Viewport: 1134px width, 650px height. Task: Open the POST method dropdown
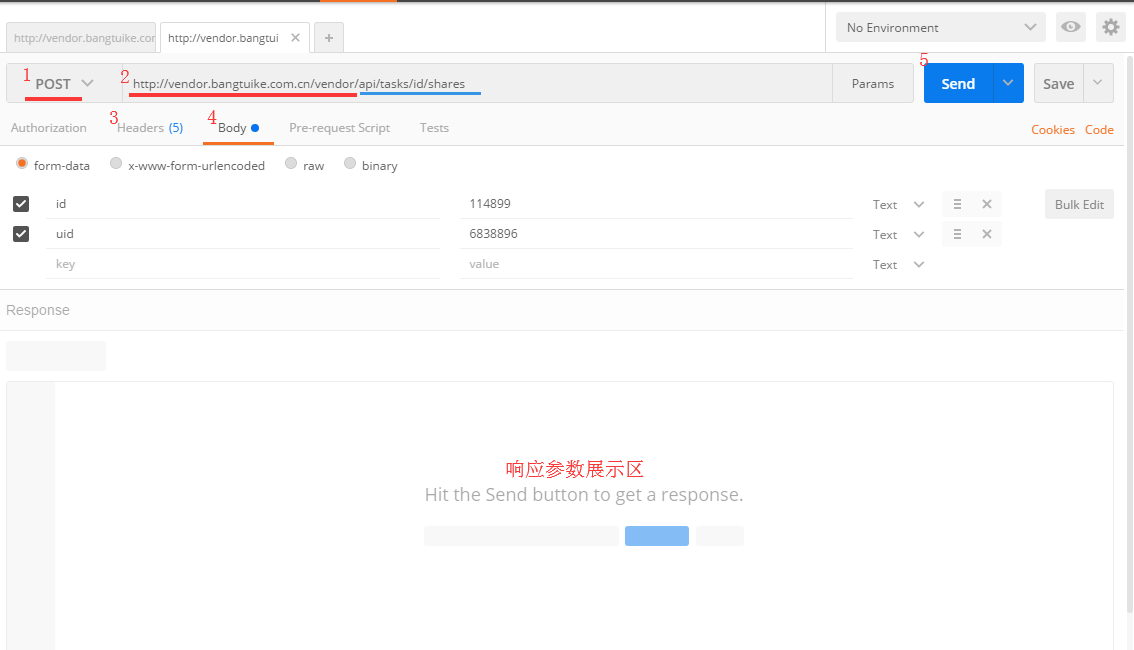tap(64, 83)
